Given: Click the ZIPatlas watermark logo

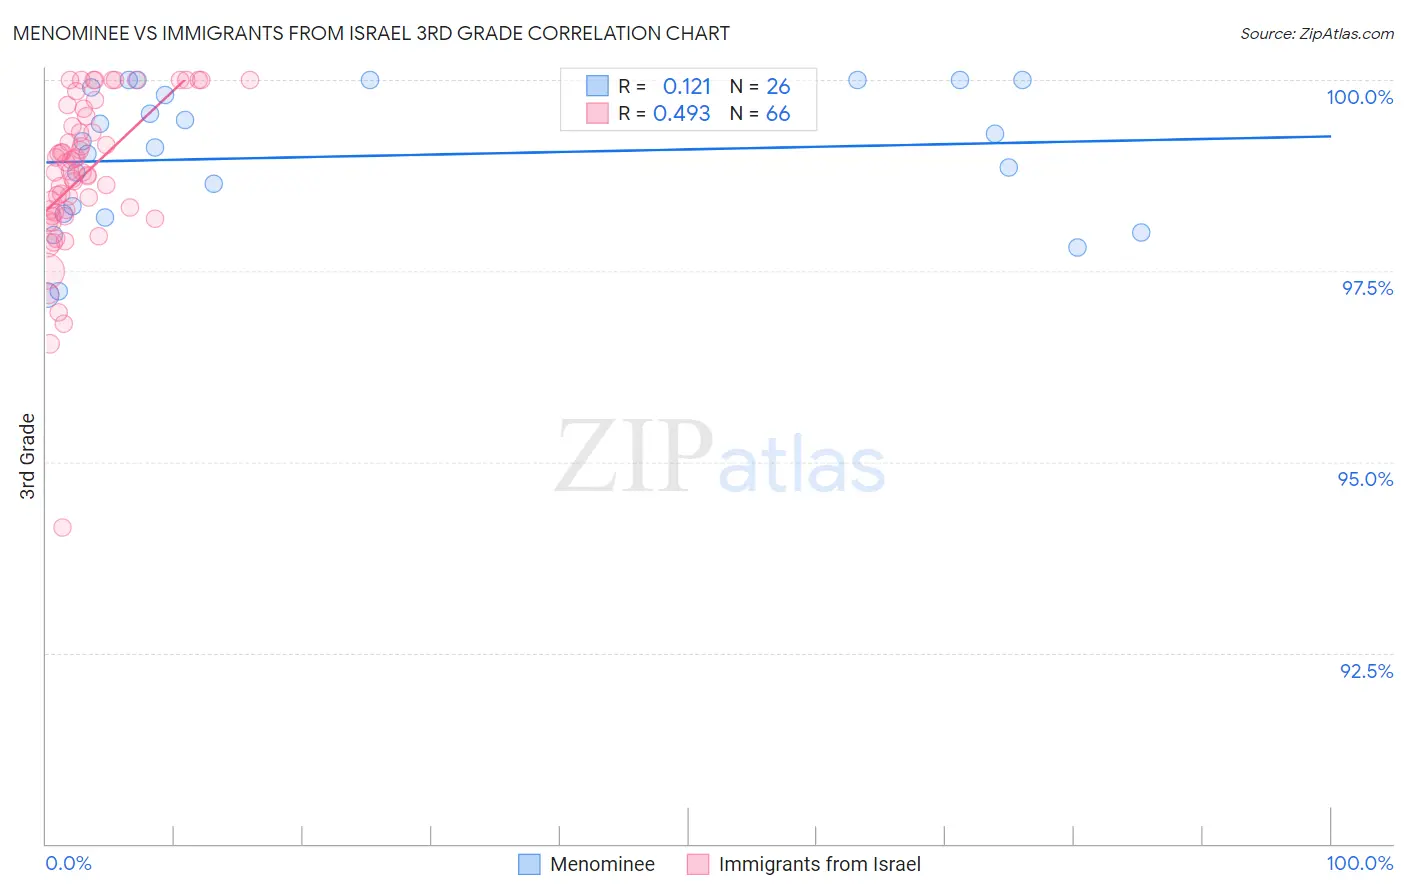Looking at the screenshot, I should click(720, 458).
